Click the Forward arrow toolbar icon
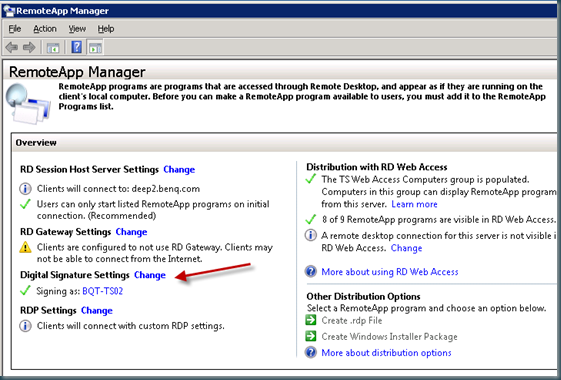 29,47
